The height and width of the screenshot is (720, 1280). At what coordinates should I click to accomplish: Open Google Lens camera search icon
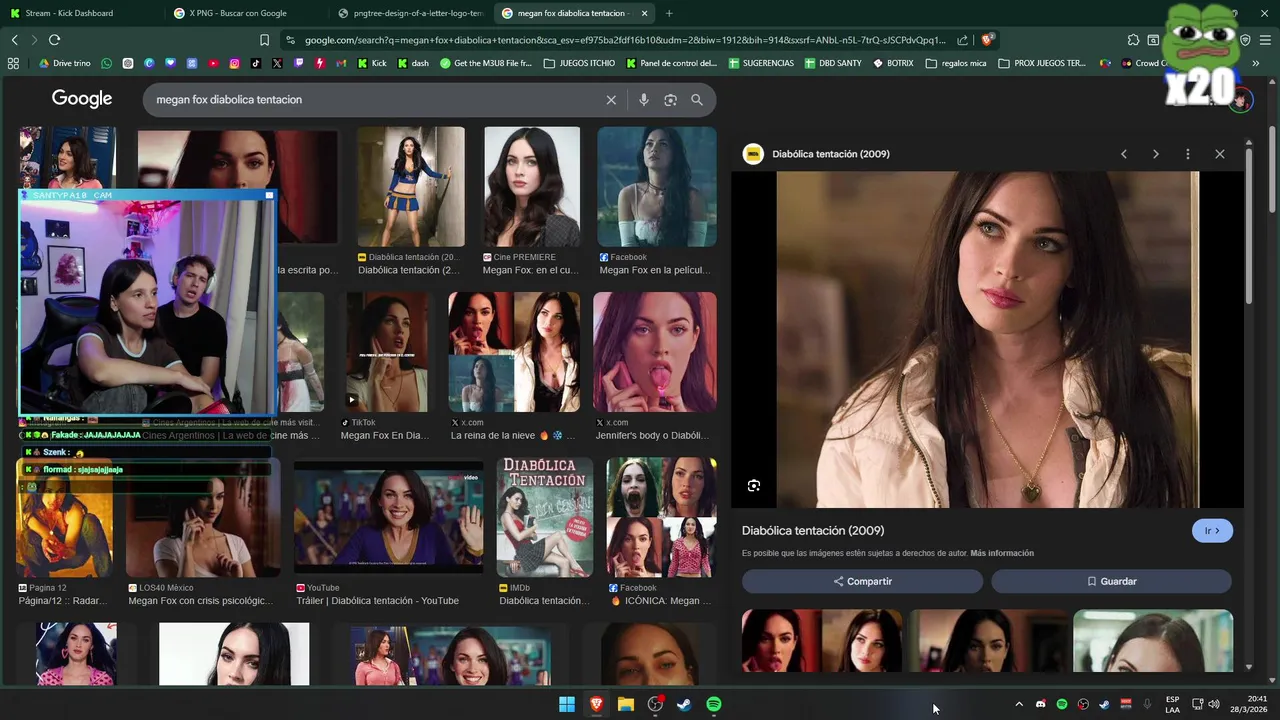(x=670, y=100)
